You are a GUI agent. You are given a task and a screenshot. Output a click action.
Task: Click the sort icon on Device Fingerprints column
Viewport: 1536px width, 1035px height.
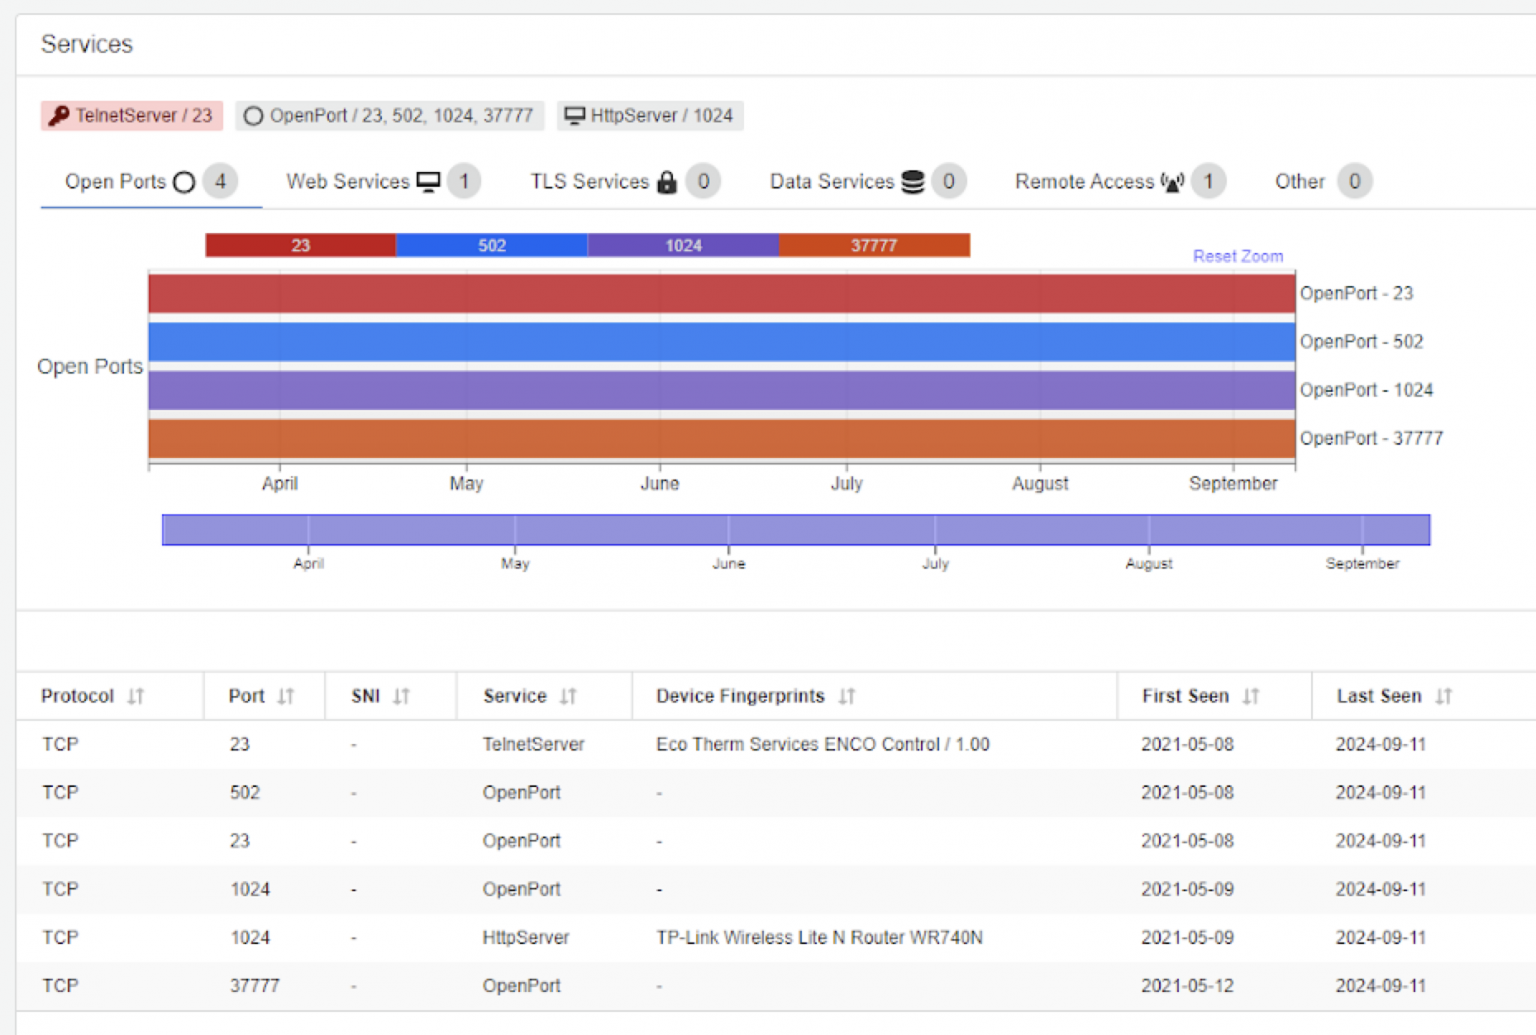(x=848, y=696)
